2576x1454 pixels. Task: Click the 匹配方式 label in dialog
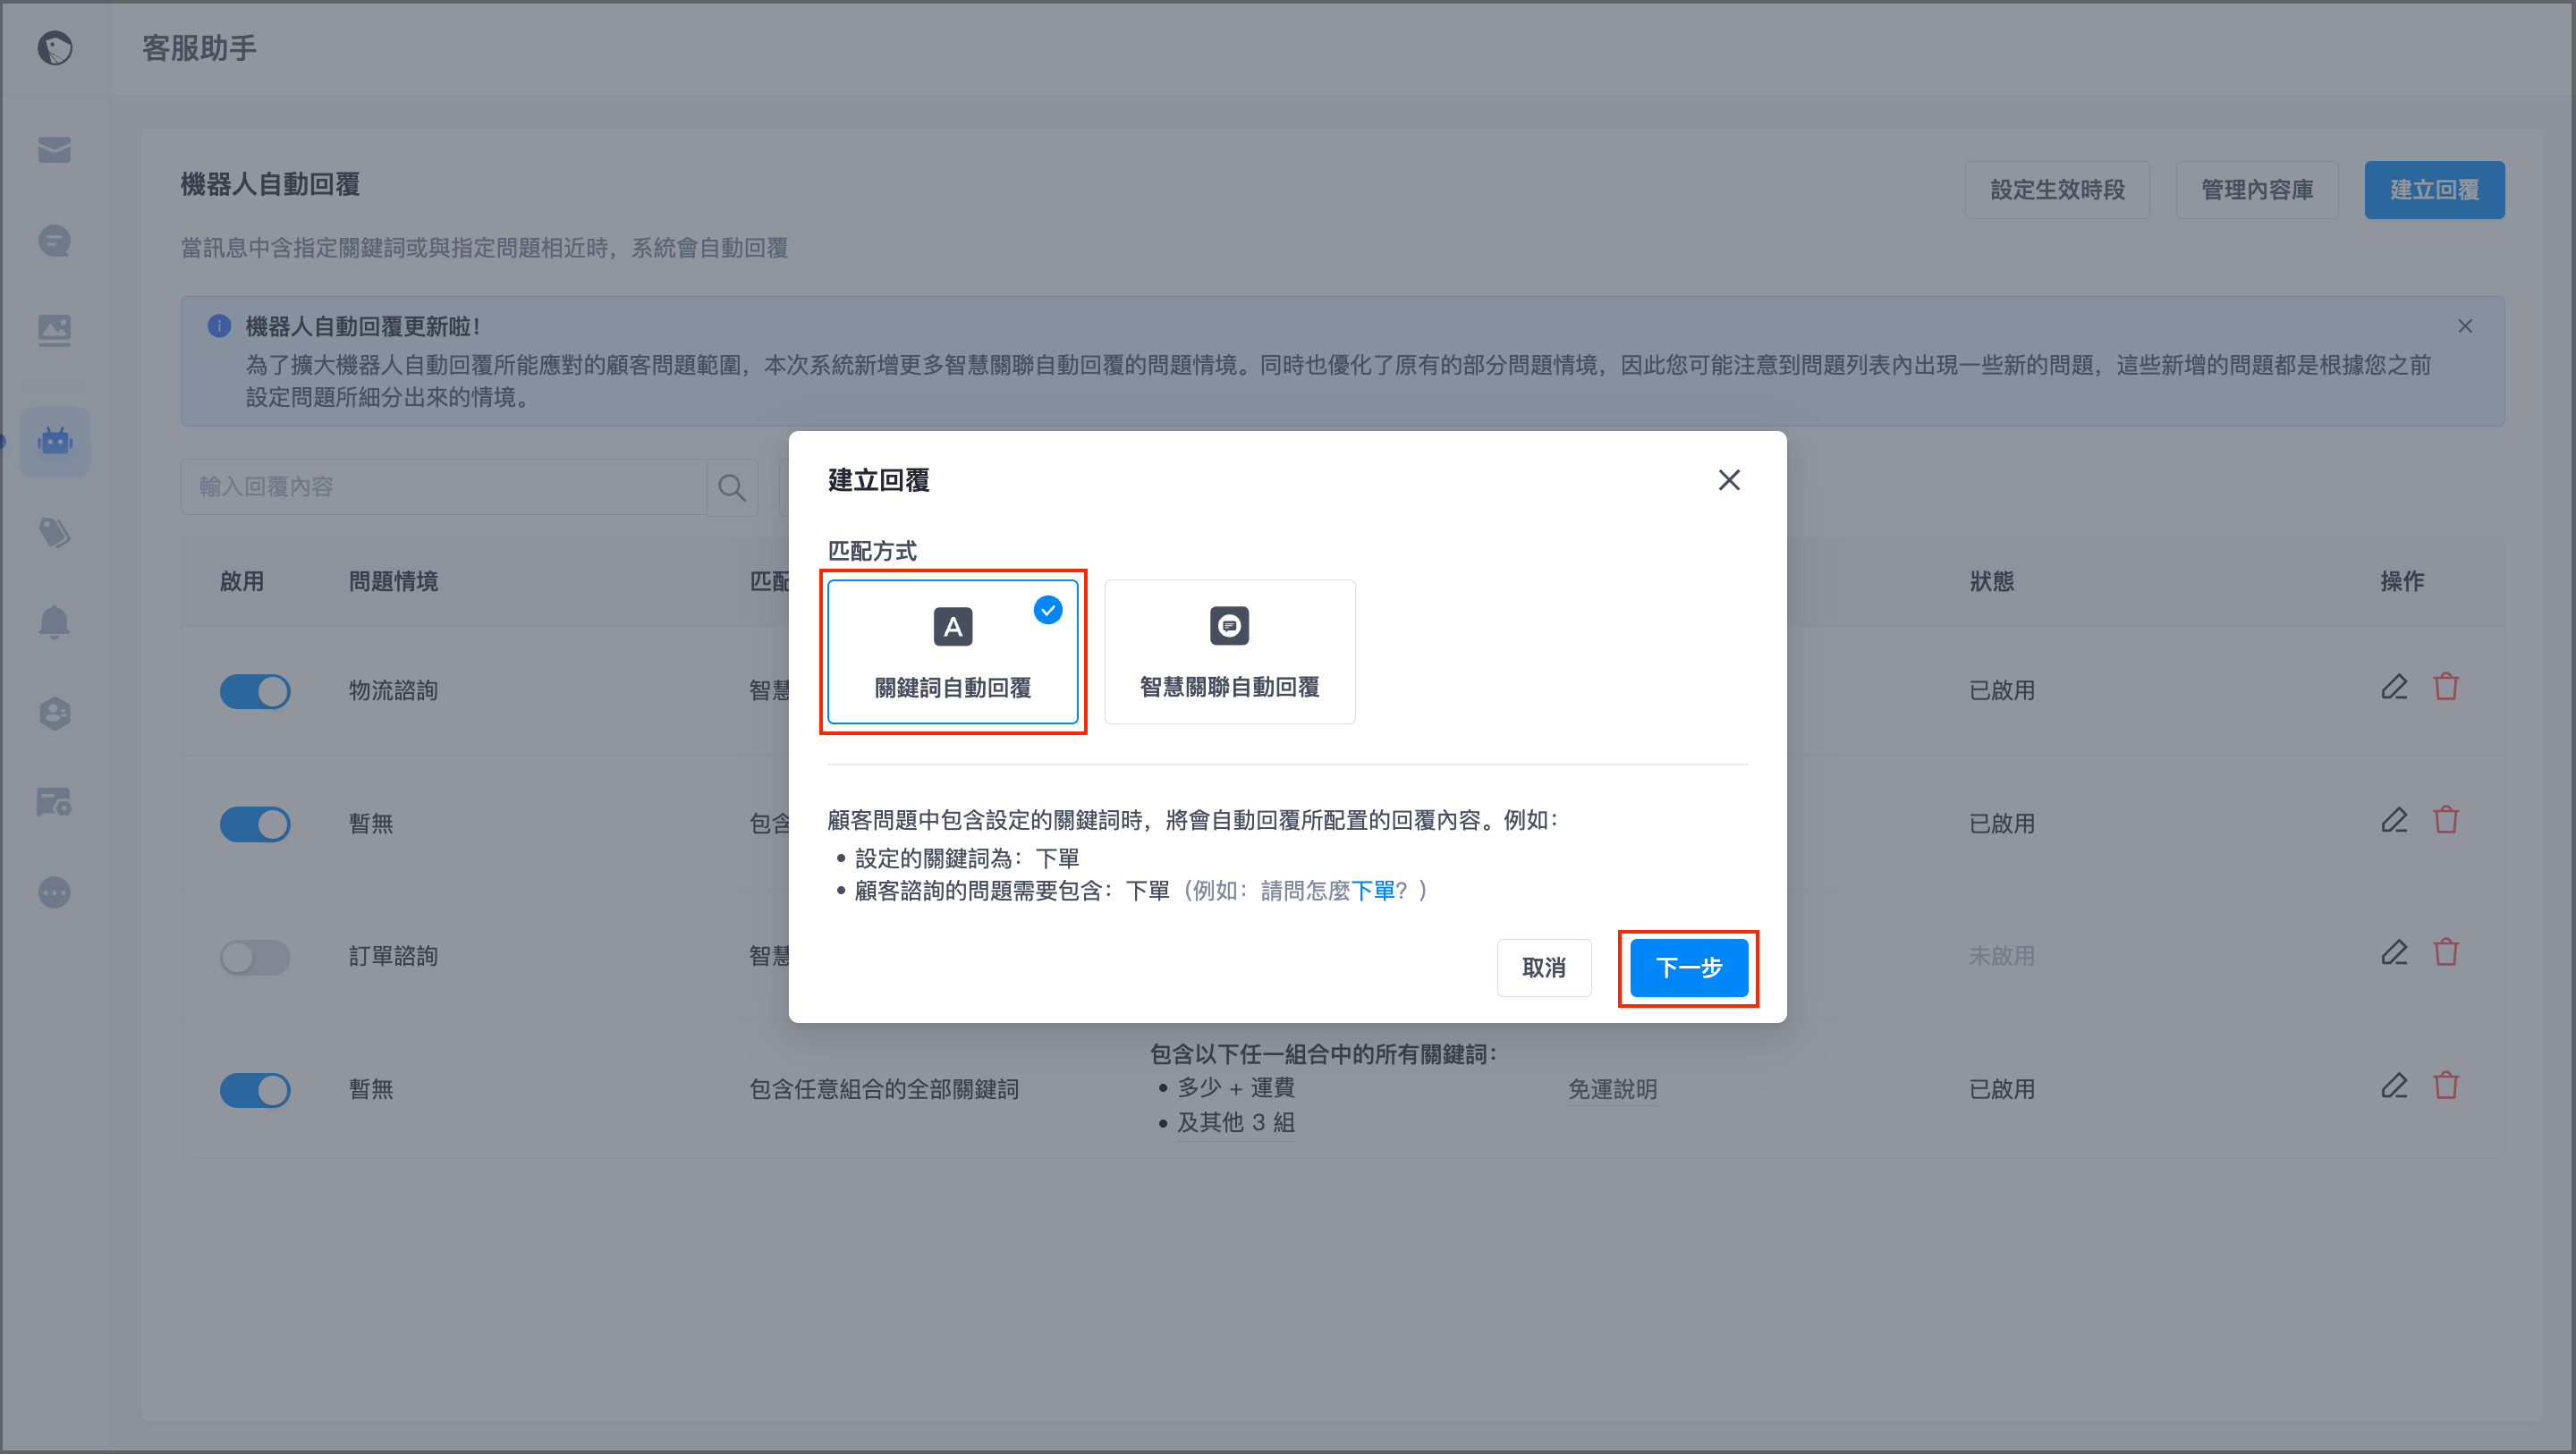872,551
